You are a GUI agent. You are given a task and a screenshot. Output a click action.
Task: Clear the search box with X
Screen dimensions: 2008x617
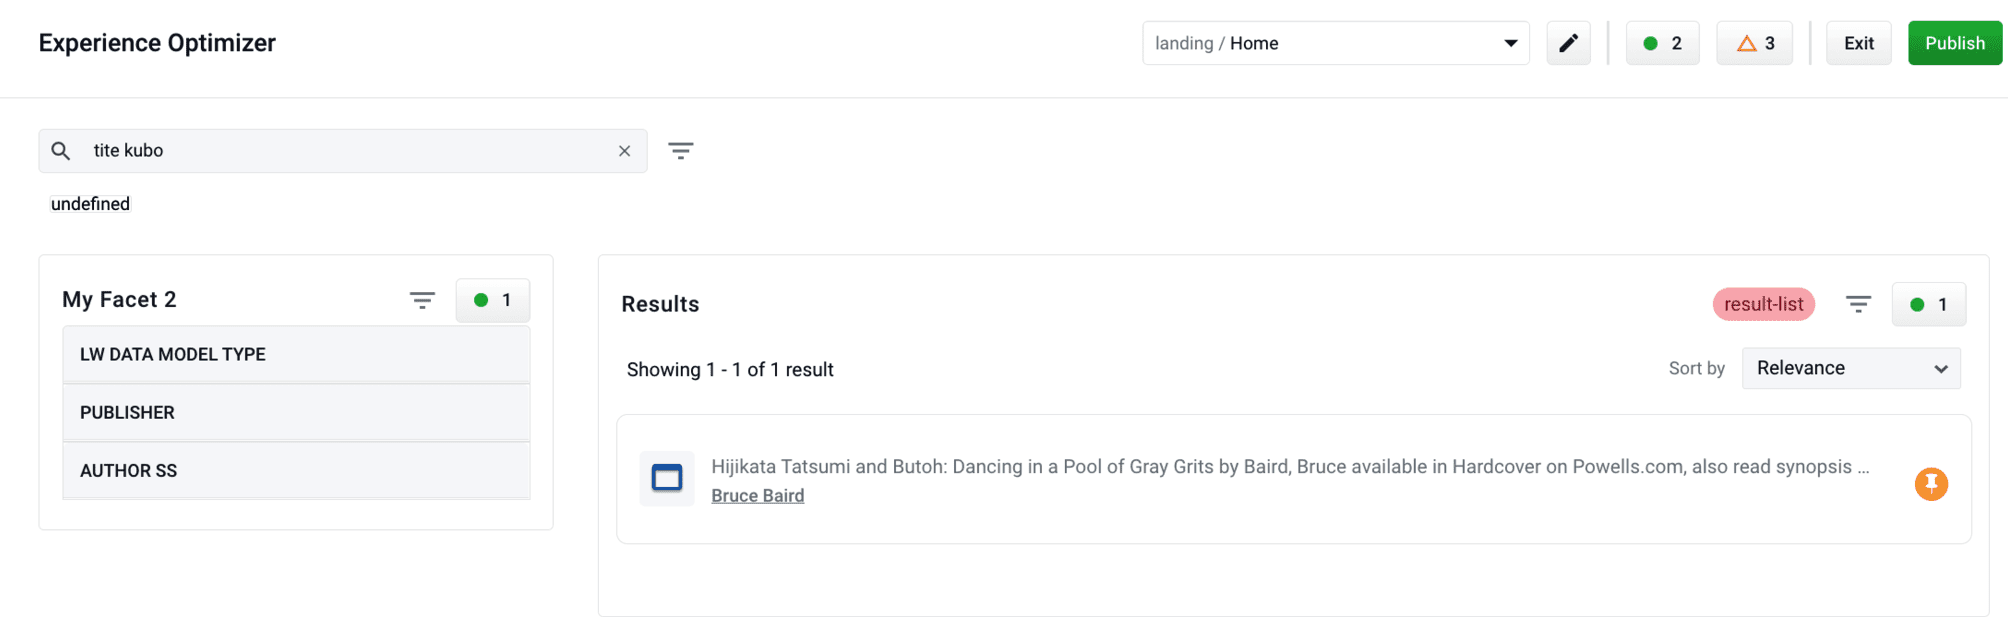pyautogui.click(x=624, y=151)
